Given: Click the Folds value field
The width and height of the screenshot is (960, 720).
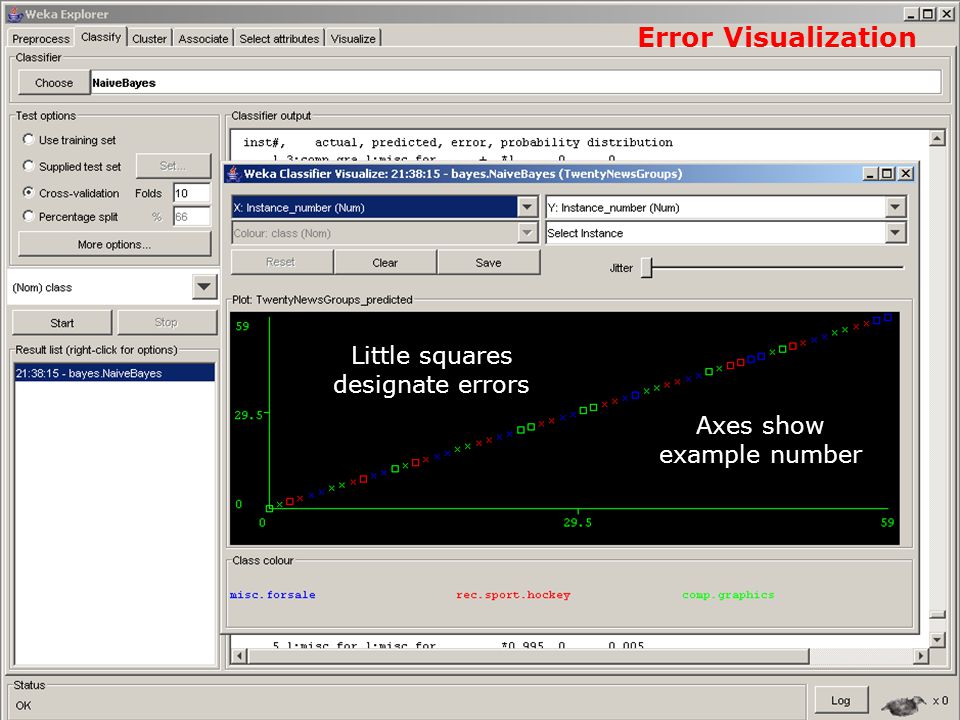Looking at the screenshot, I should 192,193.
